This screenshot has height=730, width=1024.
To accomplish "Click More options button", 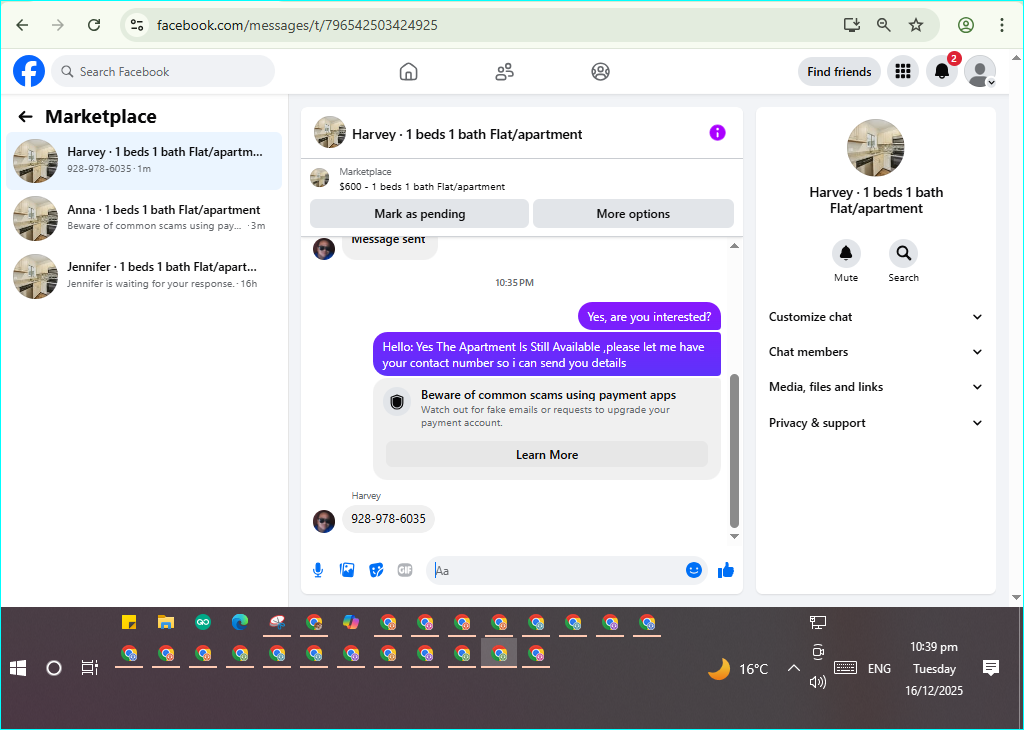I will (x=633, y=214).
